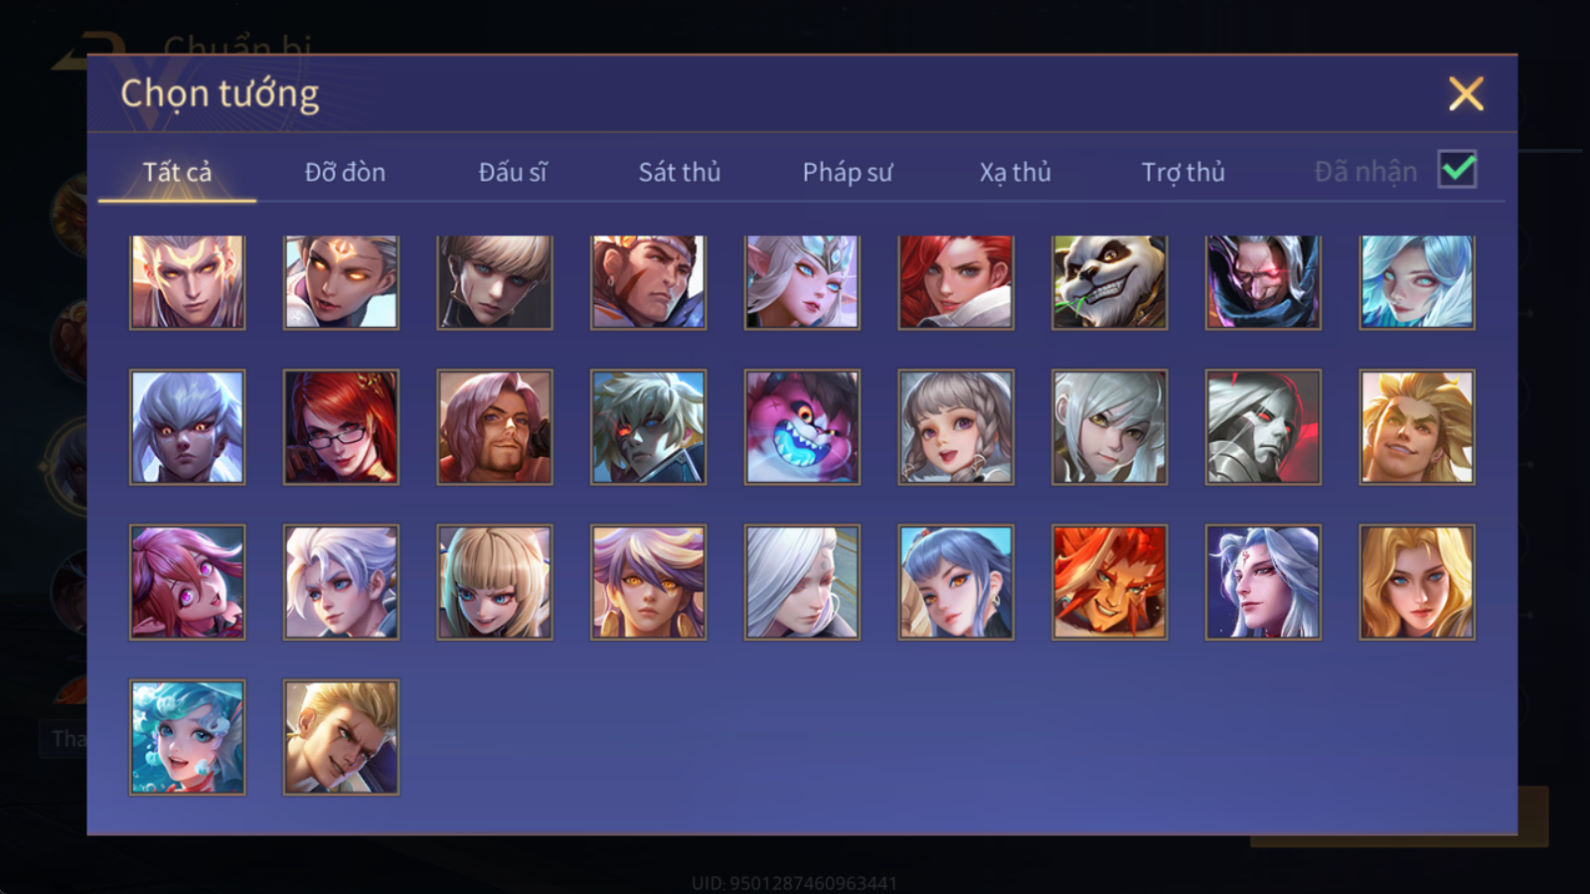1590x894 pixels.
Task: Select the panda hero portrait
Action: [1109, 282]
